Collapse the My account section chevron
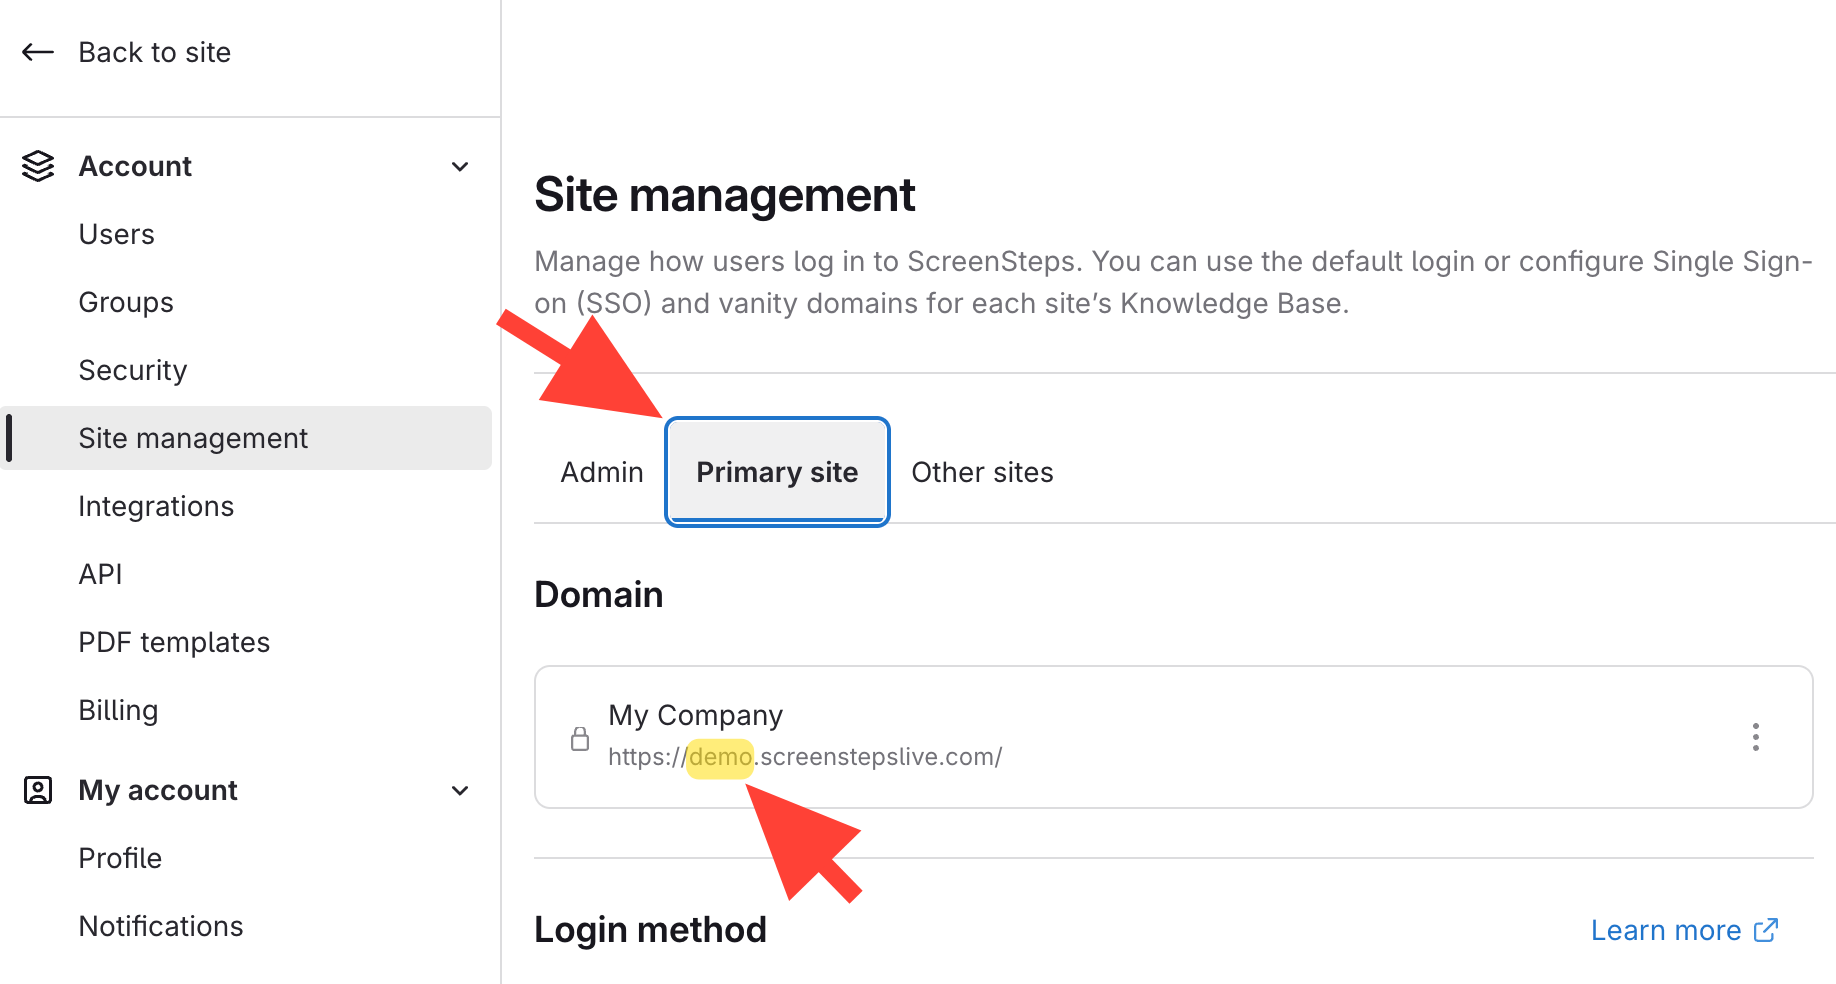 click(x=460, y=790)
